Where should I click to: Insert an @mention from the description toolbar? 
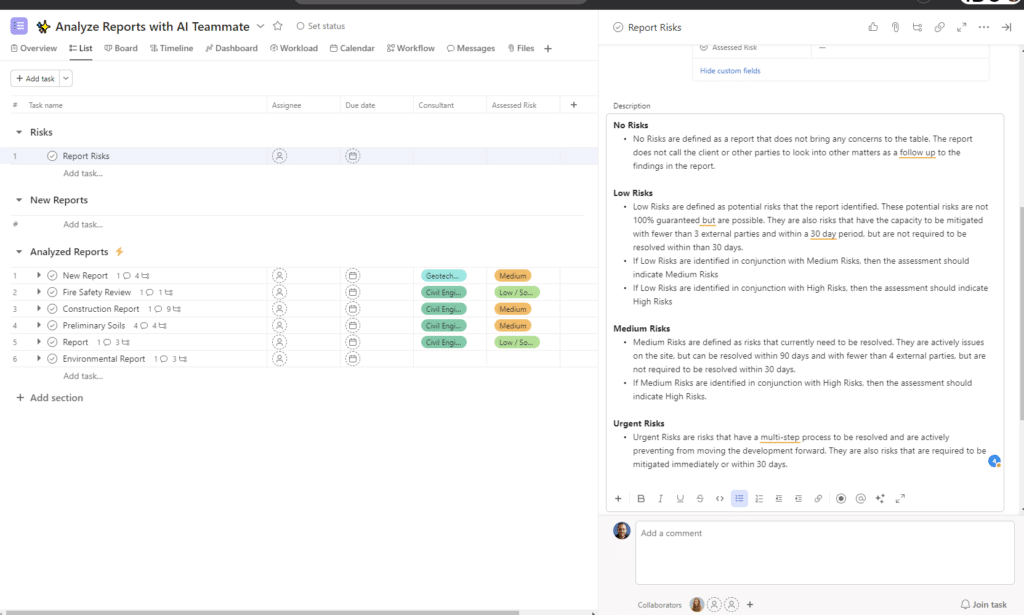[x=860, y=498]
